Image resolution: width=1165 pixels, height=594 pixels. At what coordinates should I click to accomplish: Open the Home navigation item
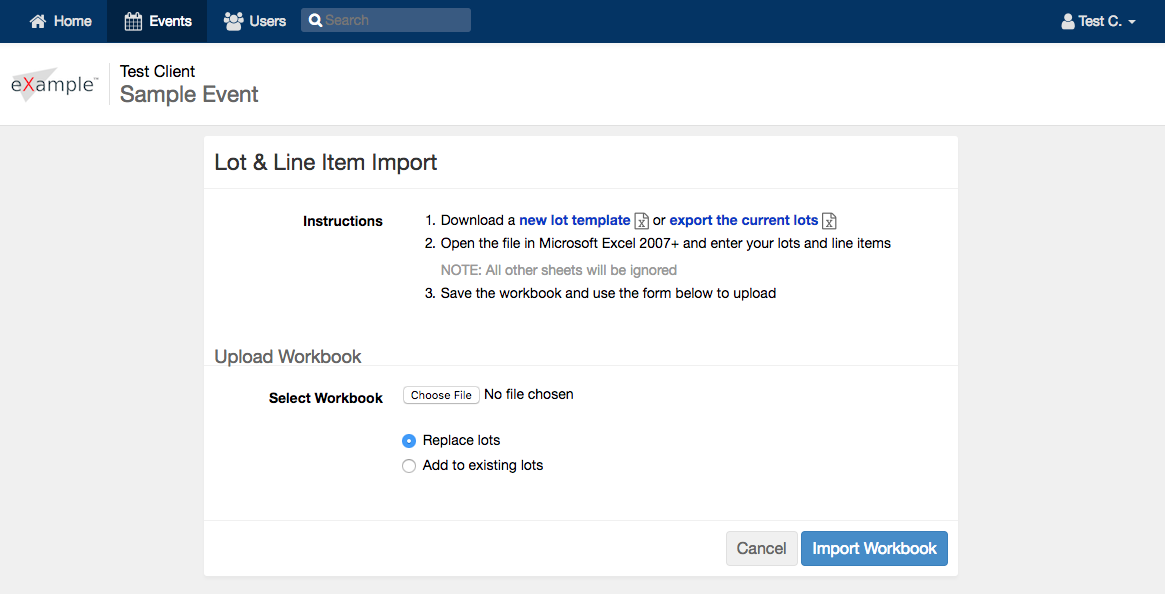click(x=60, y=22)
